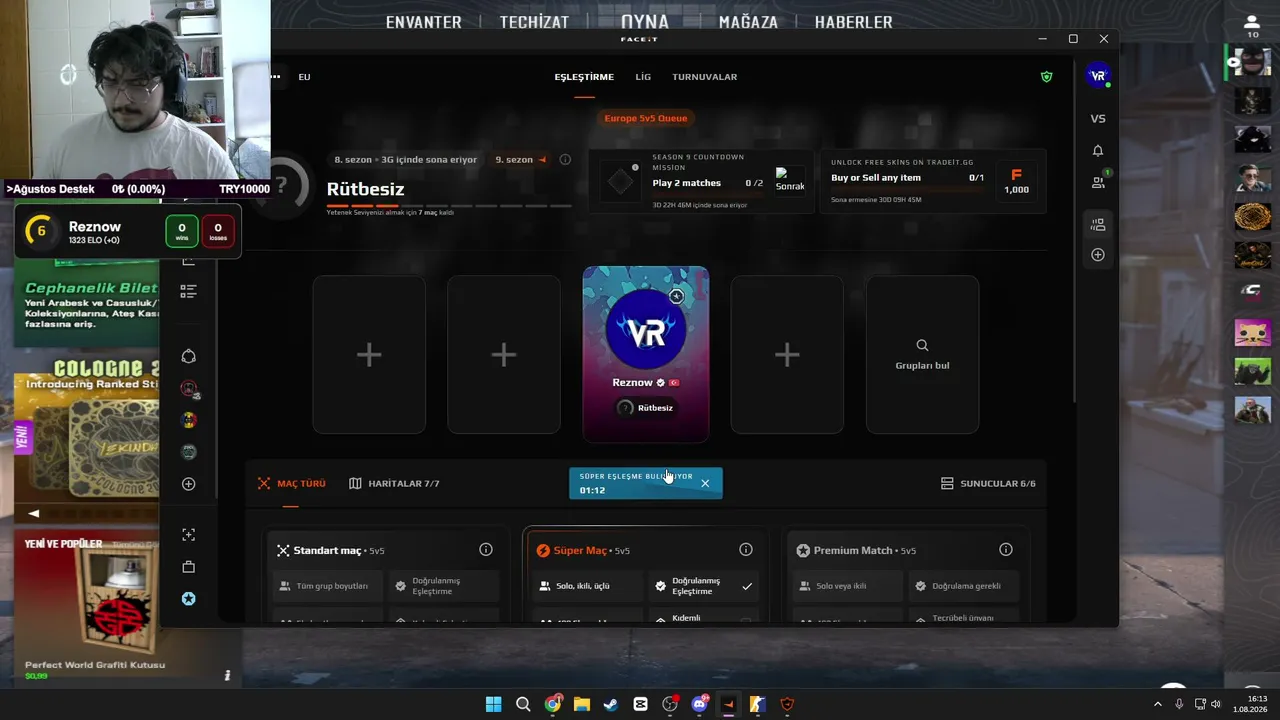Open the SUNUCULAR 6/6 tab

point(988,484)
